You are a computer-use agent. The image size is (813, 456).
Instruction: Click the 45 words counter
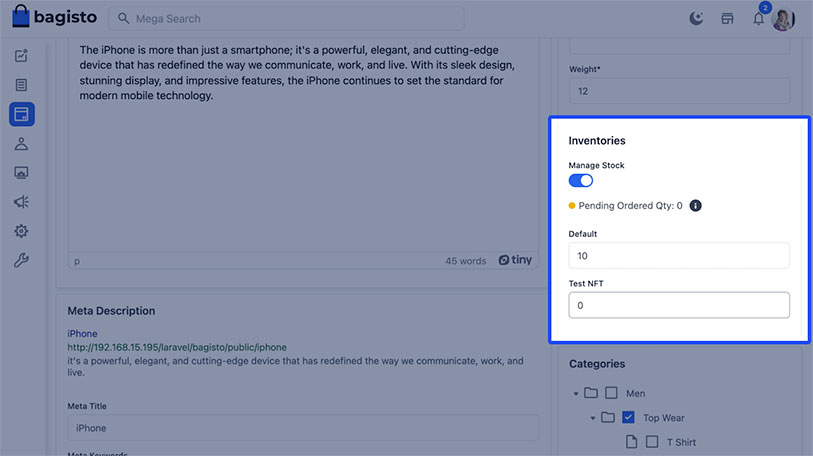tap(466, 261)
